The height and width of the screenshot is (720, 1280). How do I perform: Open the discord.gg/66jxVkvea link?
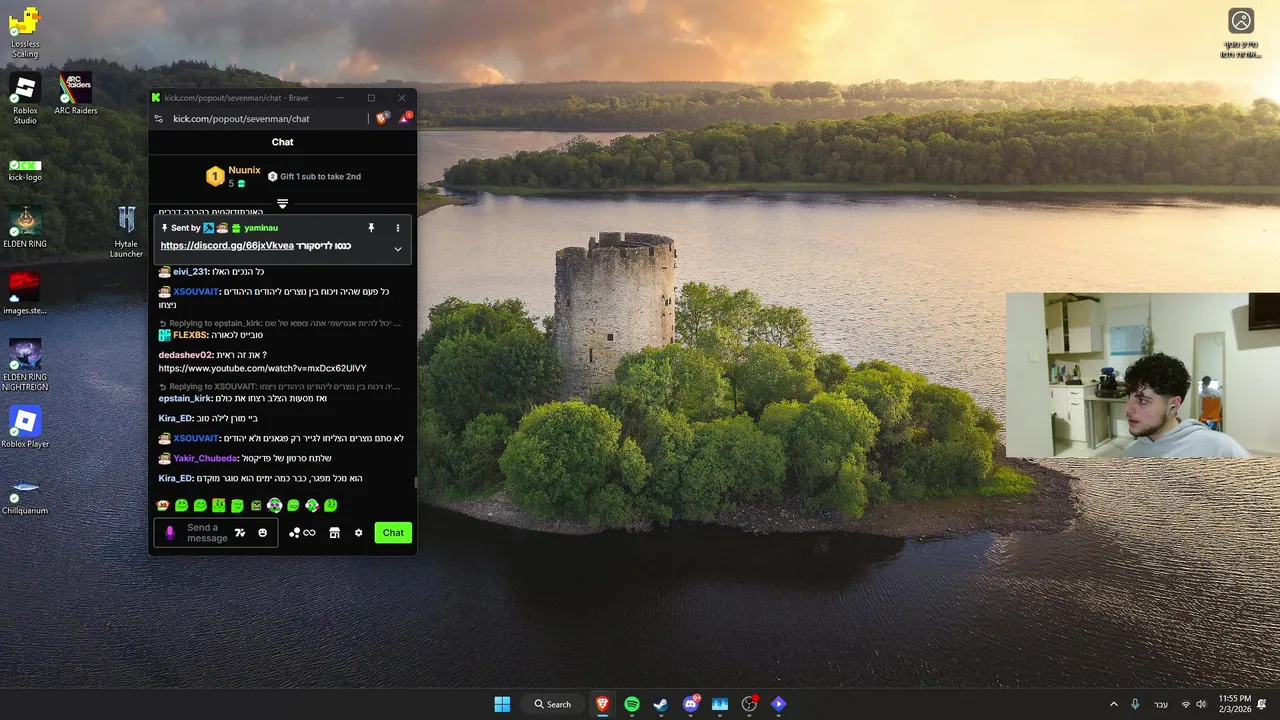[x=227, y=246]
